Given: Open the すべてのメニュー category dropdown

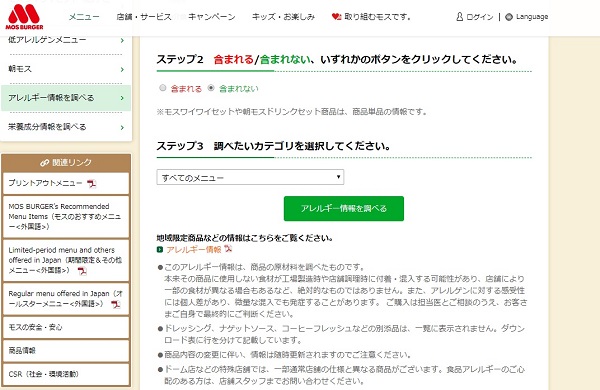Looking at the screenshot, I should [x=250, y=177].
